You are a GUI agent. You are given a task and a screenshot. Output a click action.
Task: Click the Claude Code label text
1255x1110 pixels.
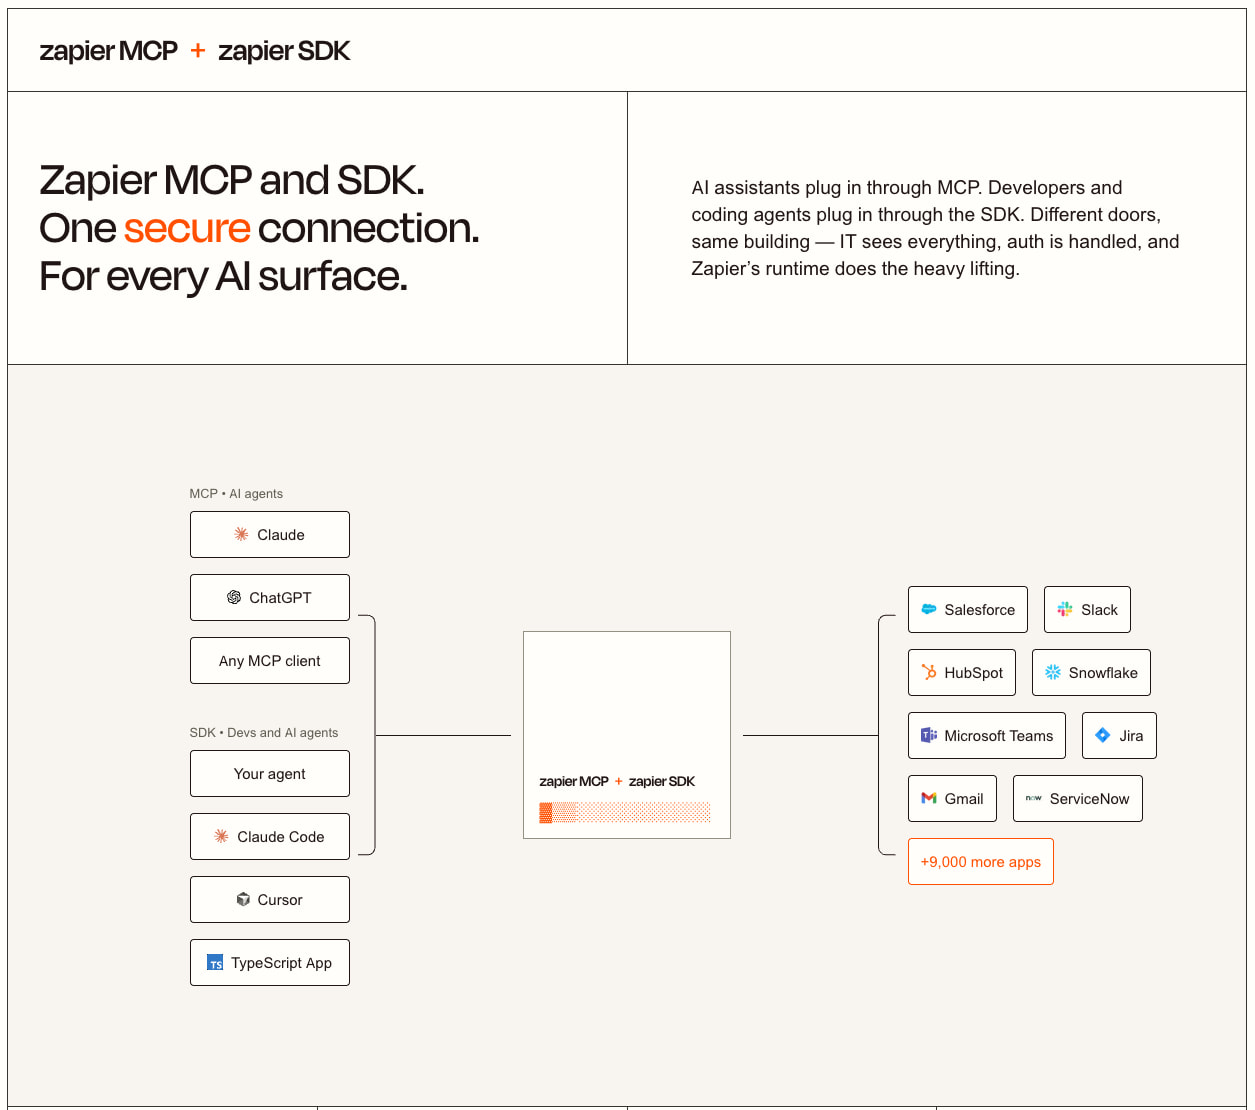(x=281, y=837)
